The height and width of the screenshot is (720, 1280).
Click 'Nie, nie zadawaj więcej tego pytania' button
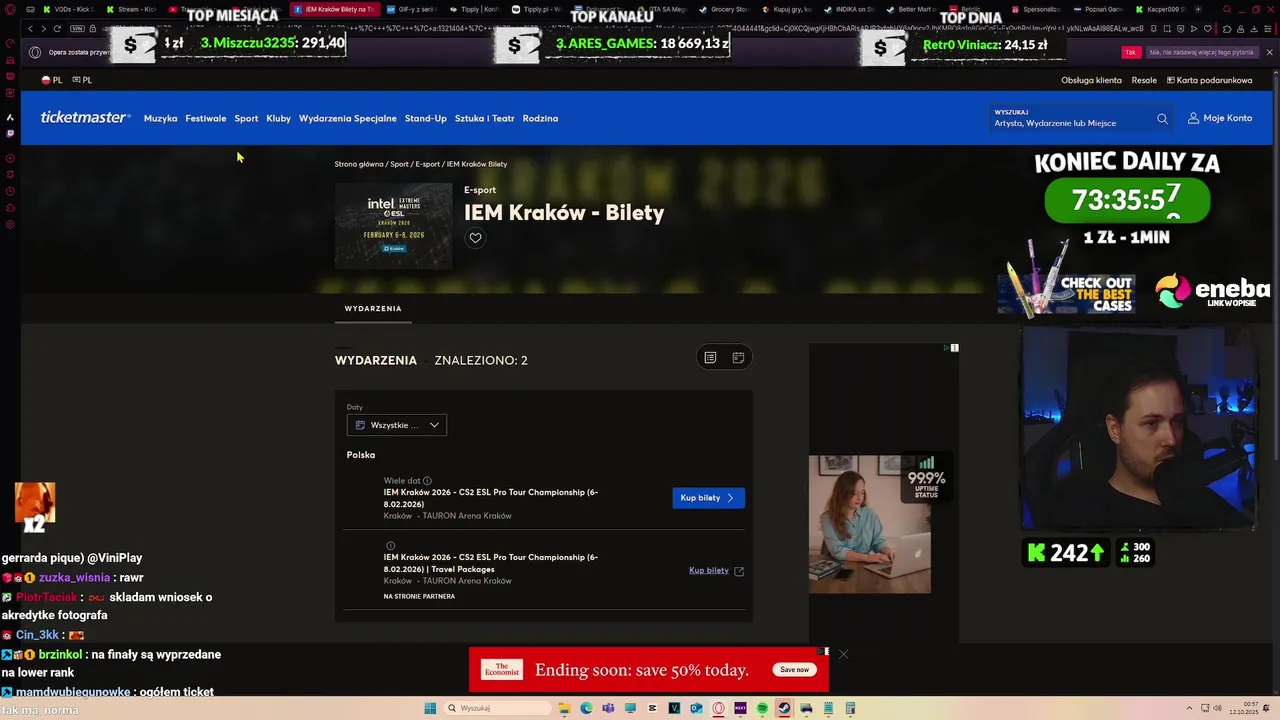click(x=1201, y=52)
